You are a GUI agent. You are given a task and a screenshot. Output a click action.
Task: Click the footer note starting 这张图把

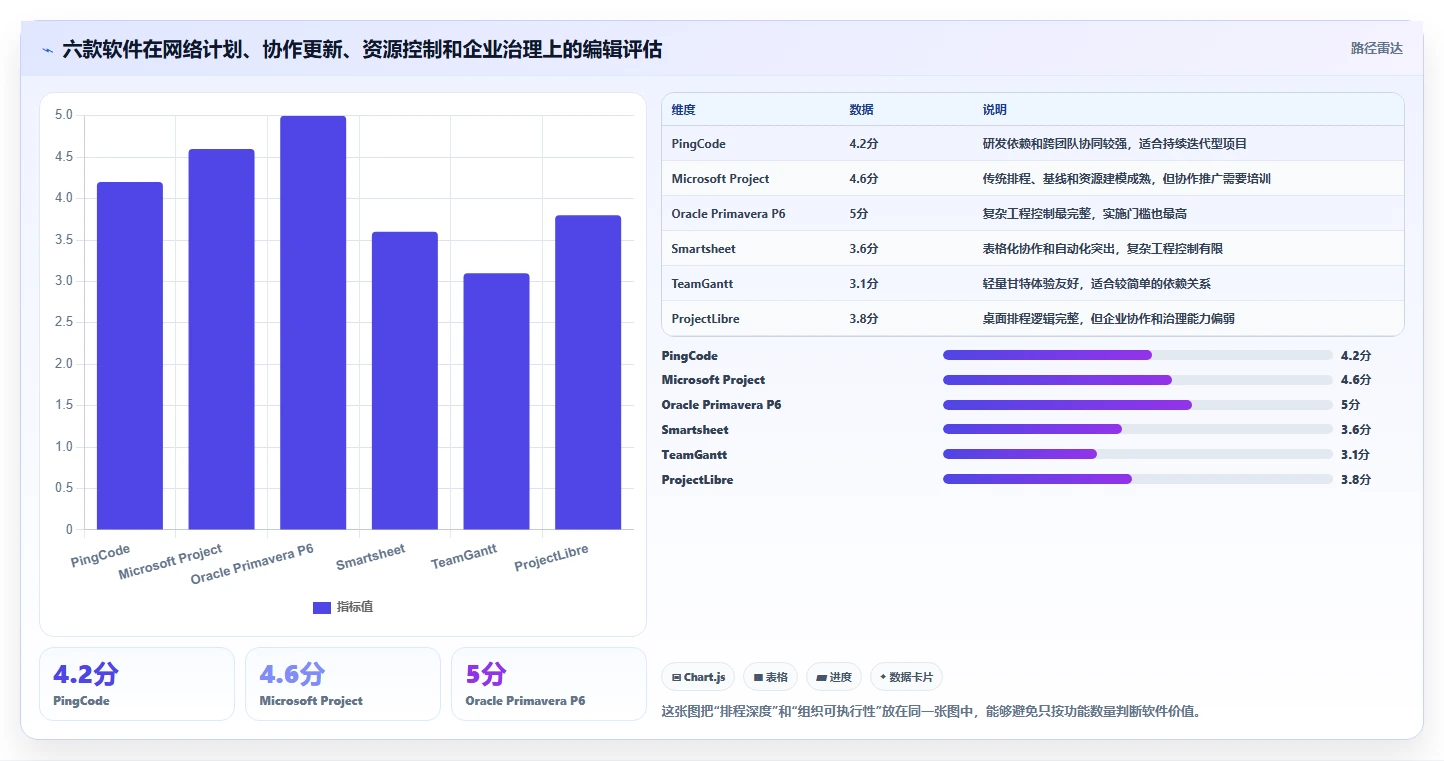(931, 712)
